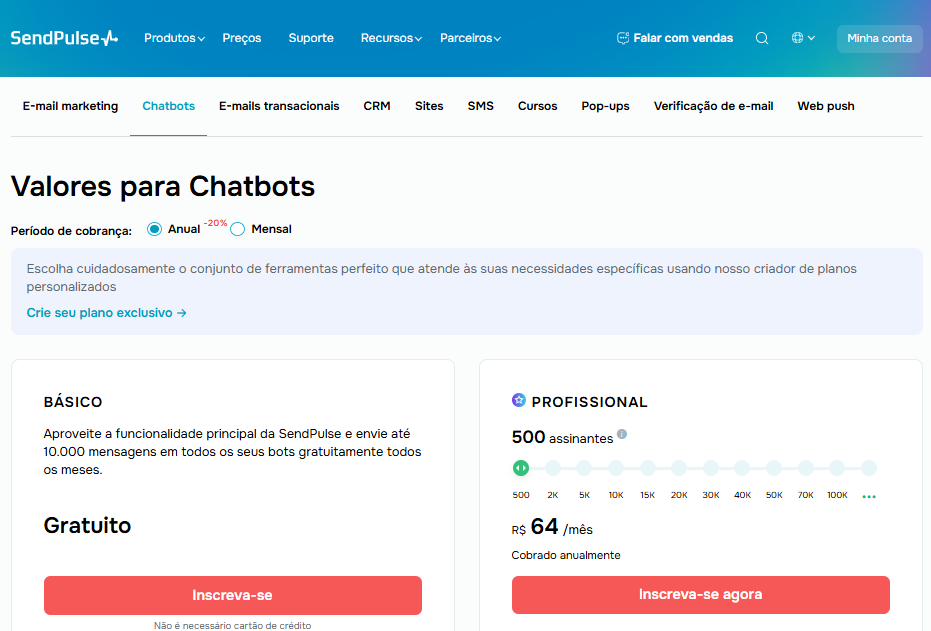Screen dimensions: 931x631
Task: Switch to Cursos tab
Action: click(537, 106)
